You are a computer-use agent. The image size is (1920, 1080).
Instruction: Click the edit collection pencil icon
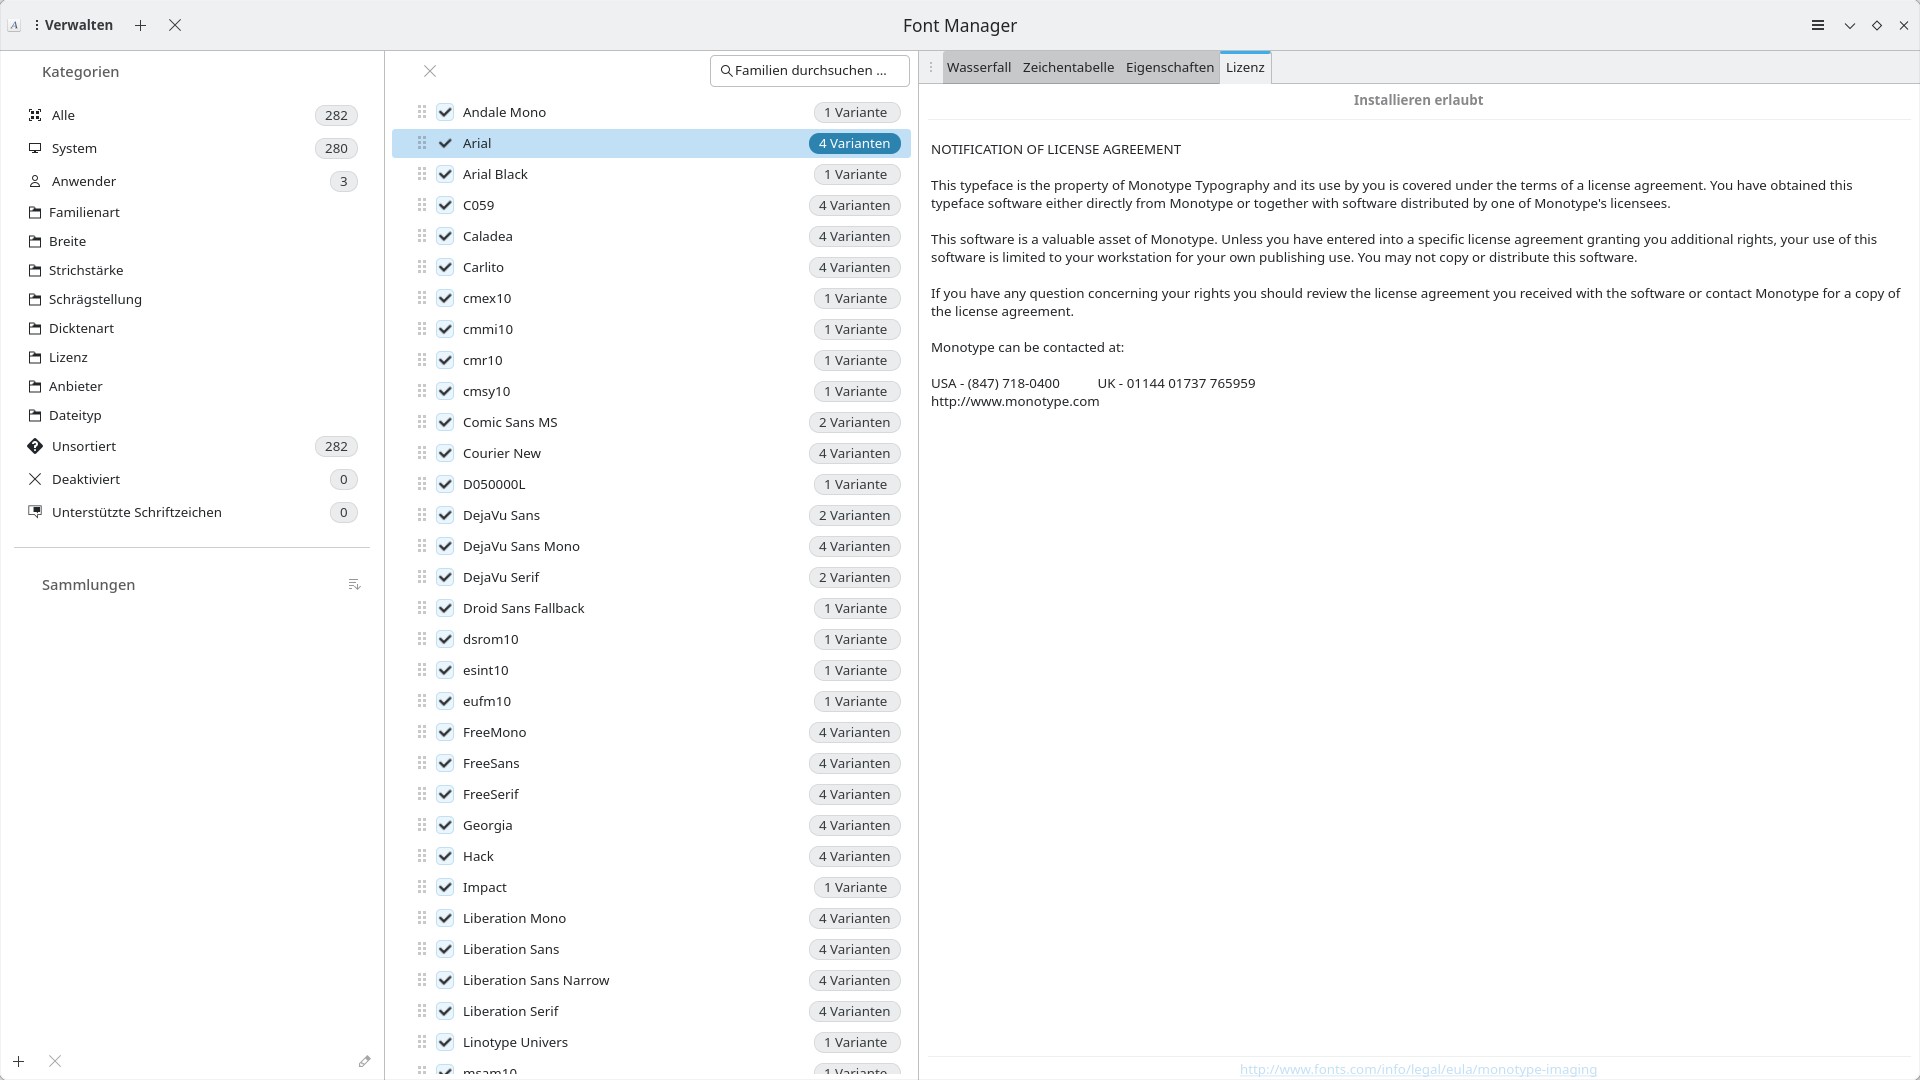pyautogui.click(x=364, y=1061)
